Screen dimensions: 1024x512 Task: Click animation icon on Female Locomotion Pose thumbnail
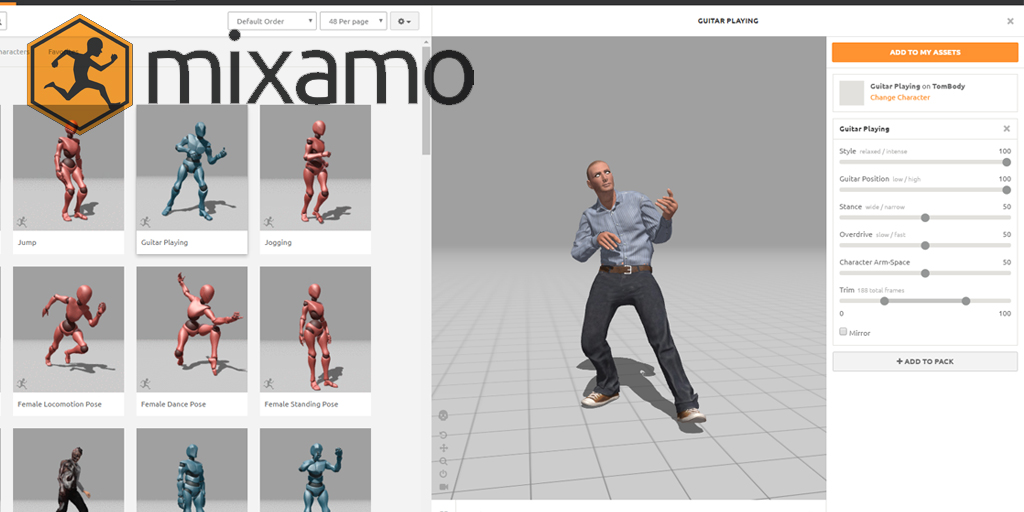[x=22, y=384]
